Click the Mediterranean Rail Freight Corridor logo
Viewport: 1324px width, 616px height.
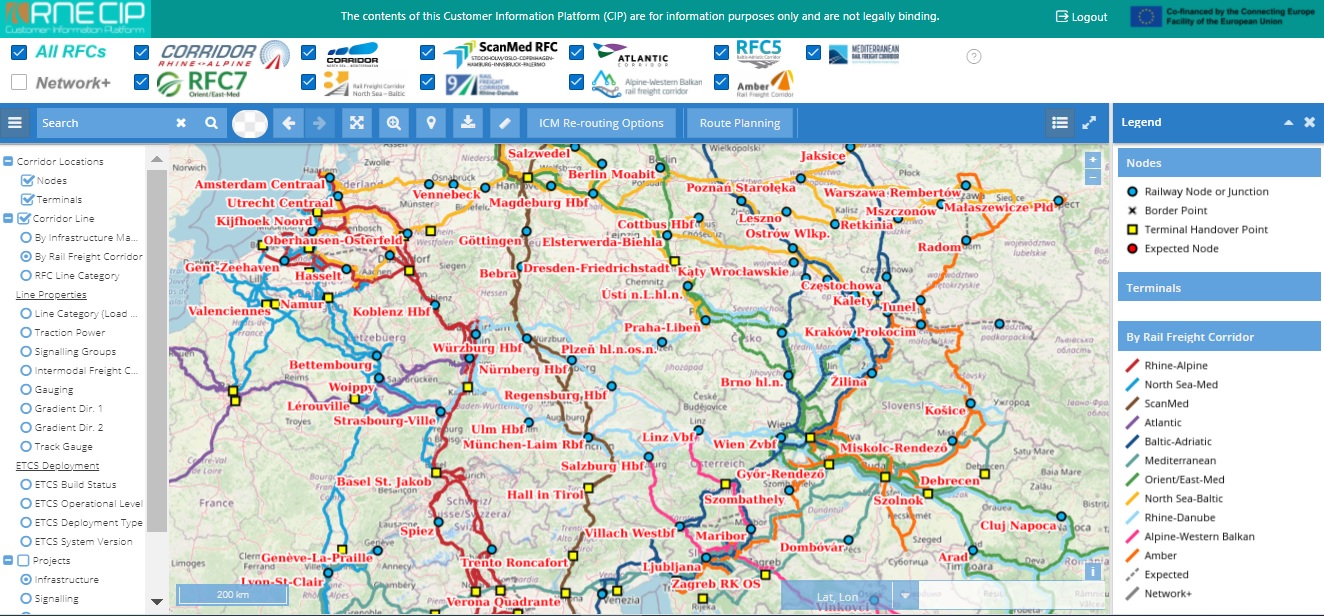pos(865,54)
